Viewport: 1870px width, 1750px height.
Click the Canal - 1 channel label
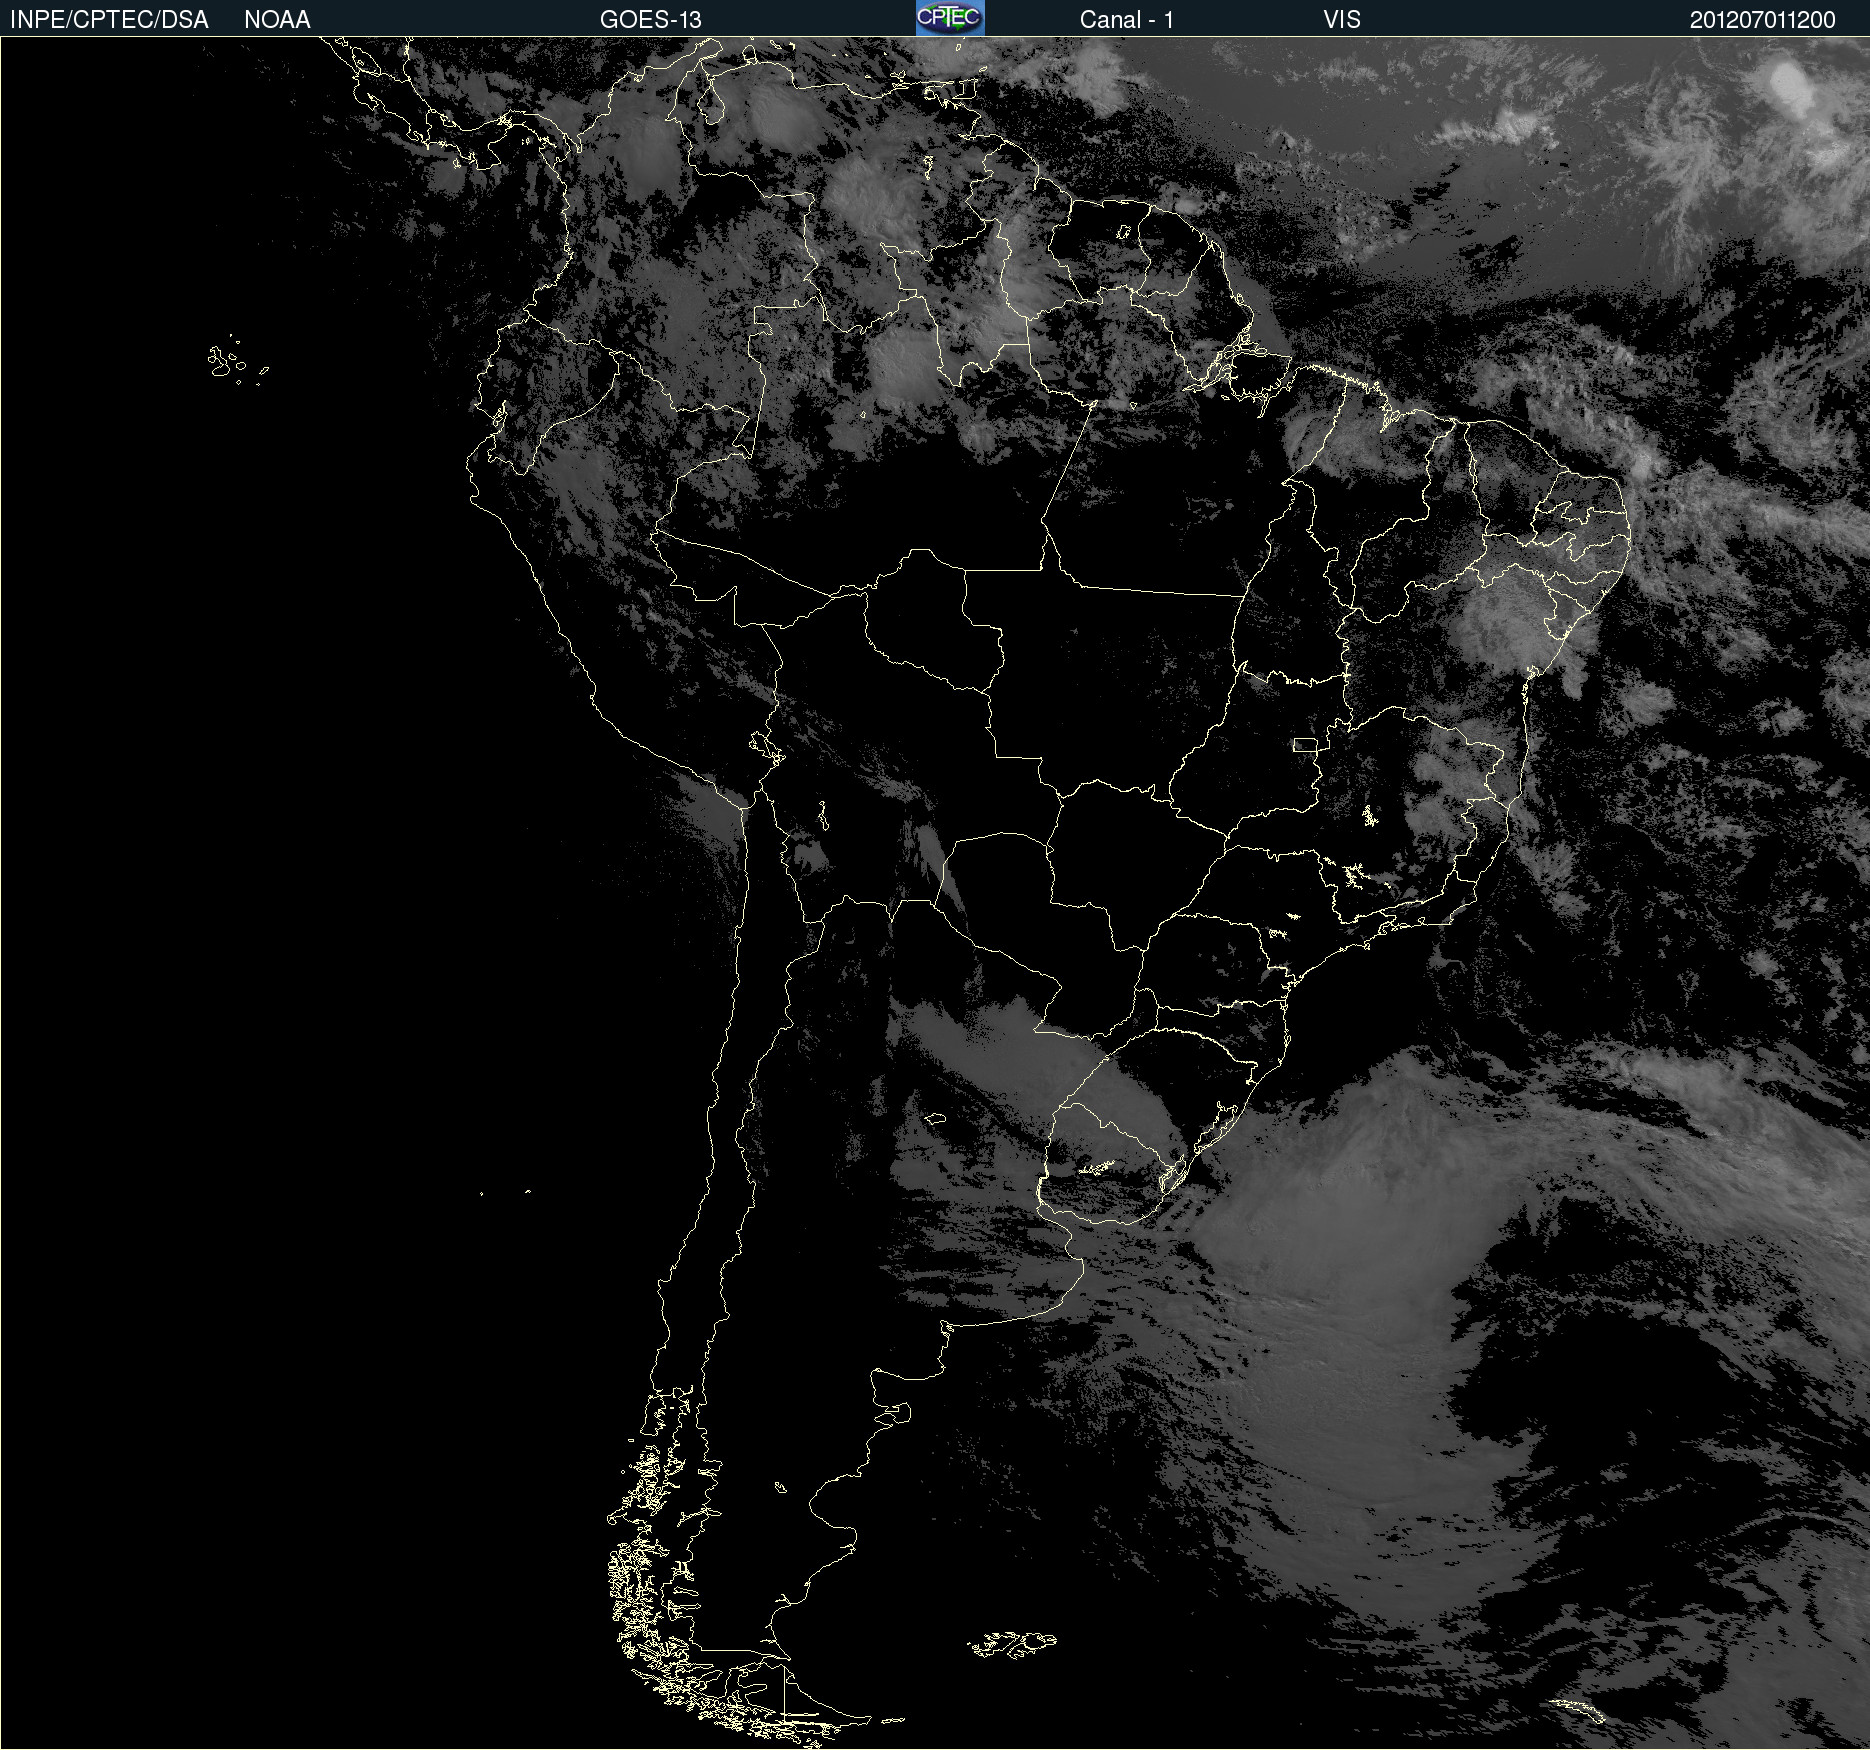pyautogui.click(x=1126, y=20)
